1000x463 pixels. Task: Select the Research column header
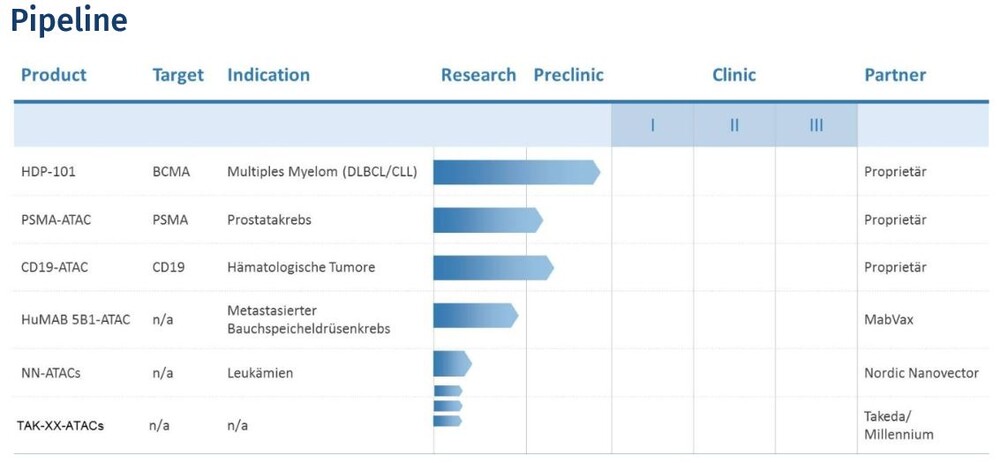pyautogui.click(x=478, y=75)
